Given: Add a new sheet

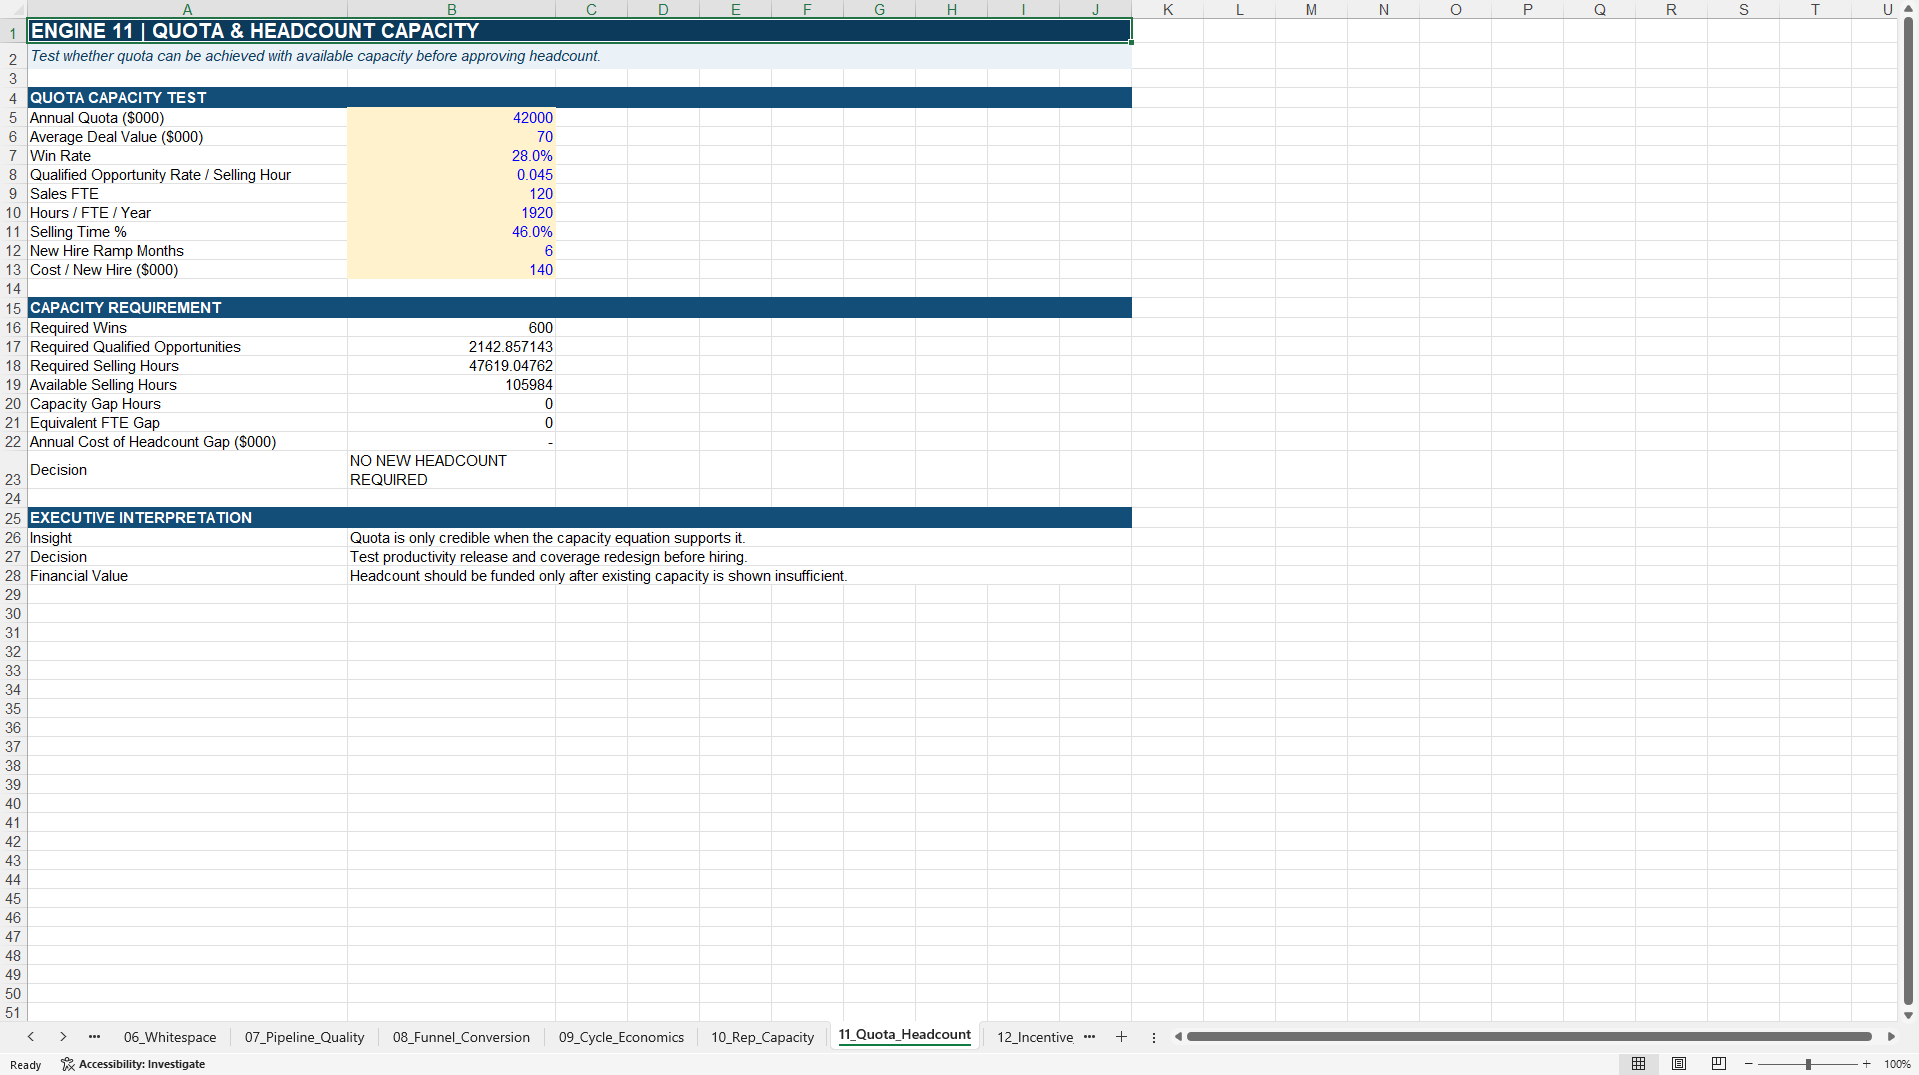Looking at the screenshot, I should click(1121, 1037).
